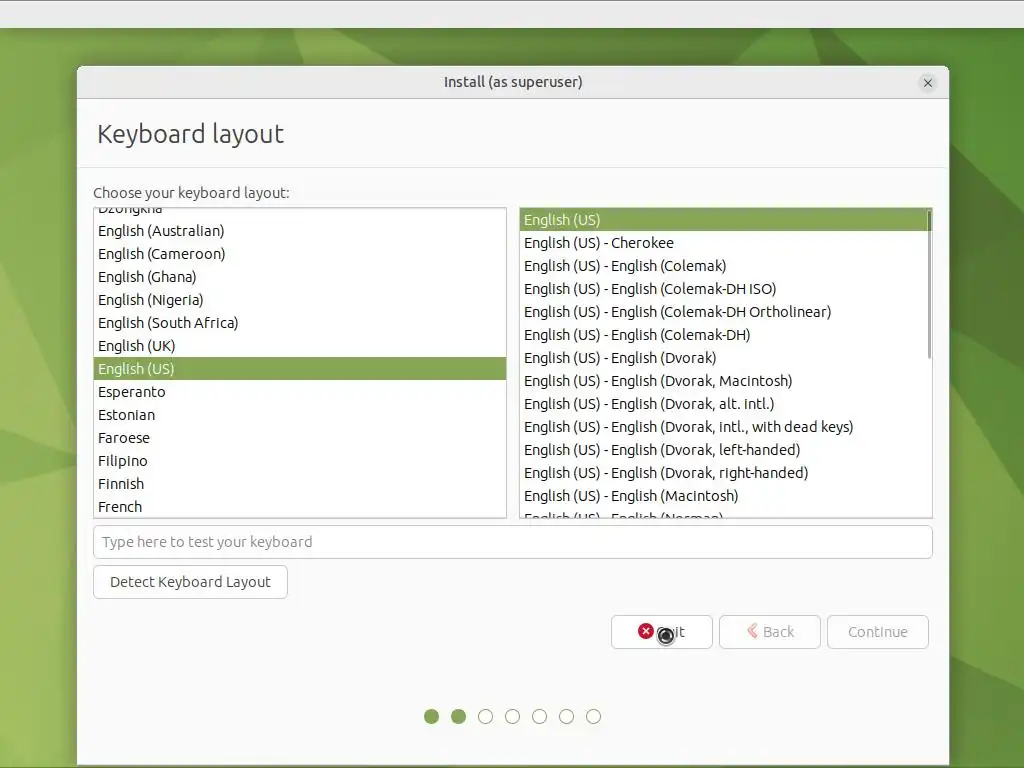
Task: Choose Faroese keyboard layout
Action: (300, 438)
